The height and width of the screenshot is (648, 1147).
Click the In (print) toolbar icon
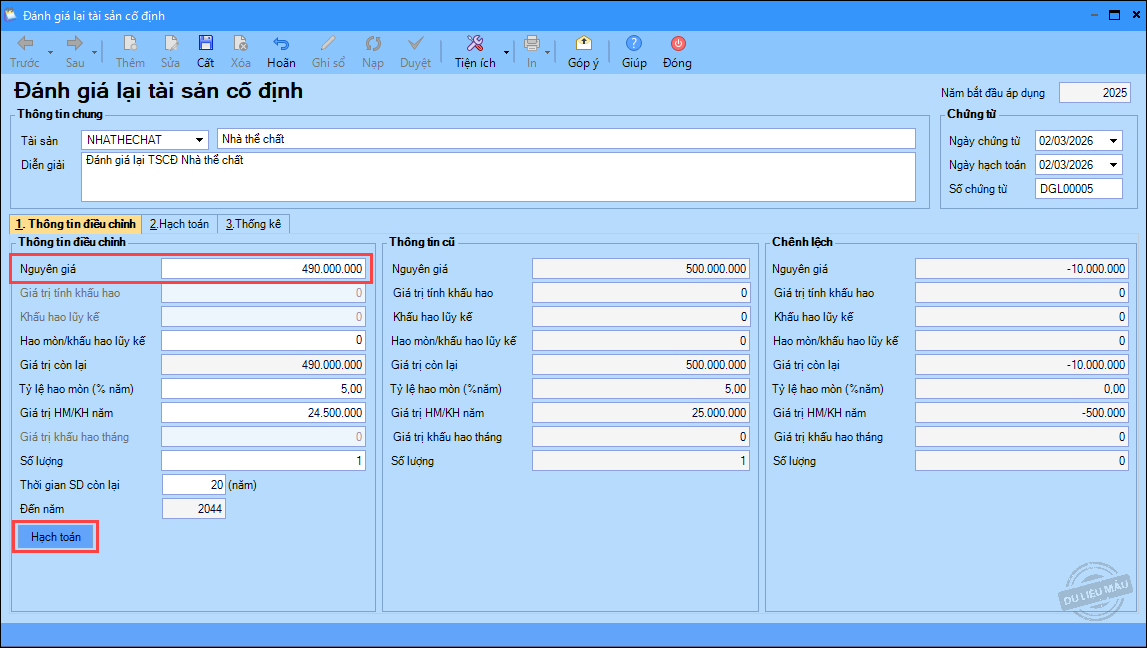(x=532, y=44)
